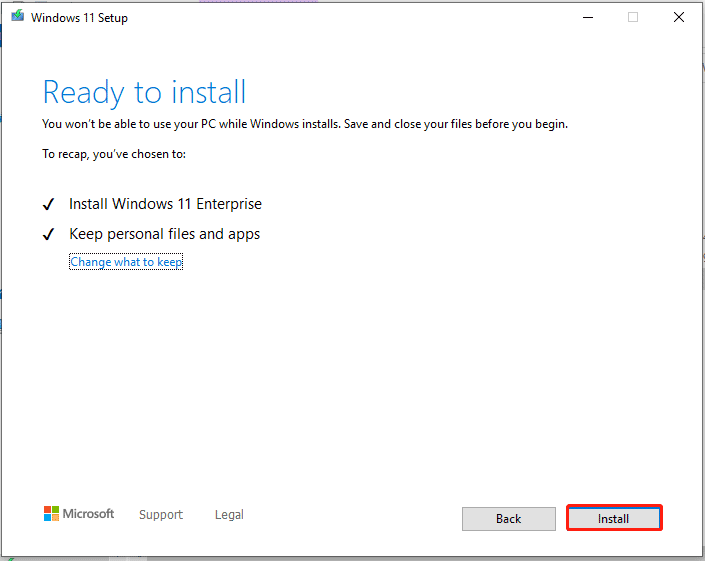This screenshot has height=561, width=705.
Task: Click the checkmark beside Install Windows 11 Enterprise
Action: tap(49, 204)
